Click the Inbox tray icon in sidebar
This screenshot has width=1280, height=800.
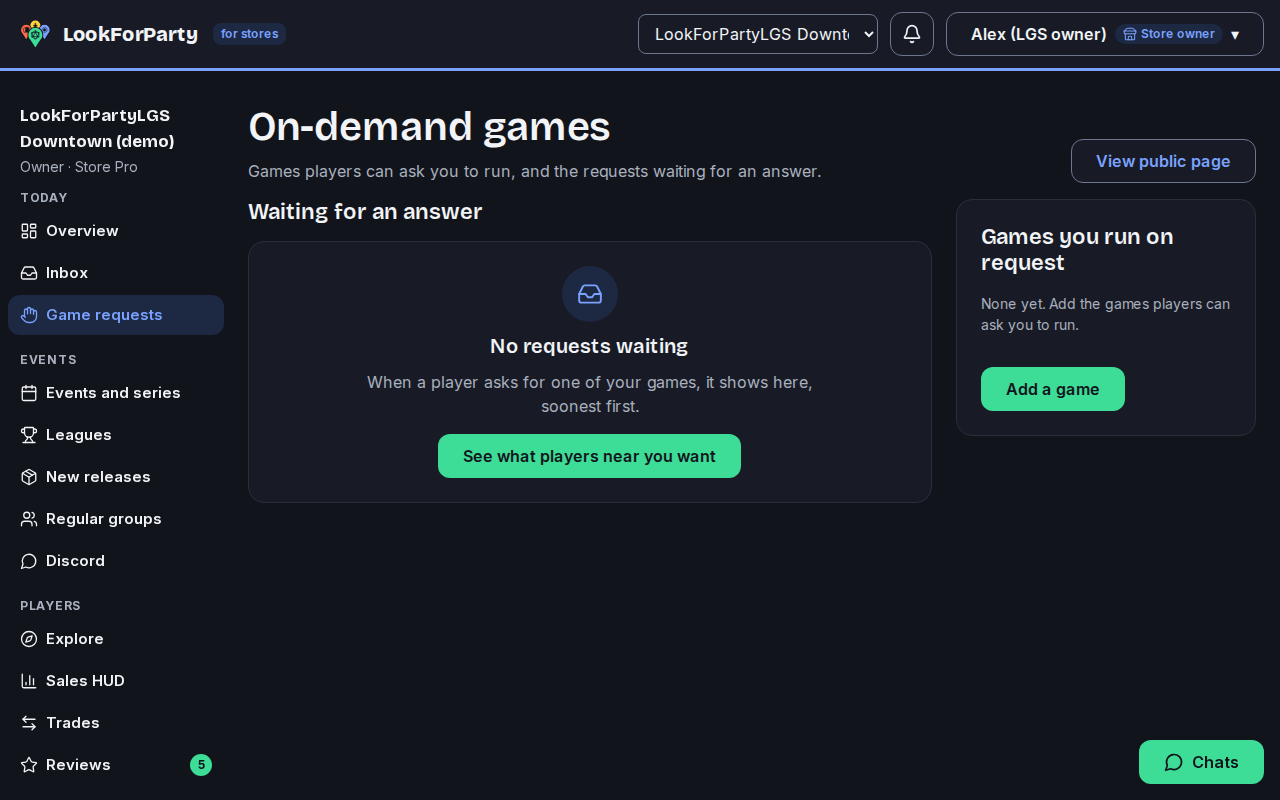tap(29, 273)
